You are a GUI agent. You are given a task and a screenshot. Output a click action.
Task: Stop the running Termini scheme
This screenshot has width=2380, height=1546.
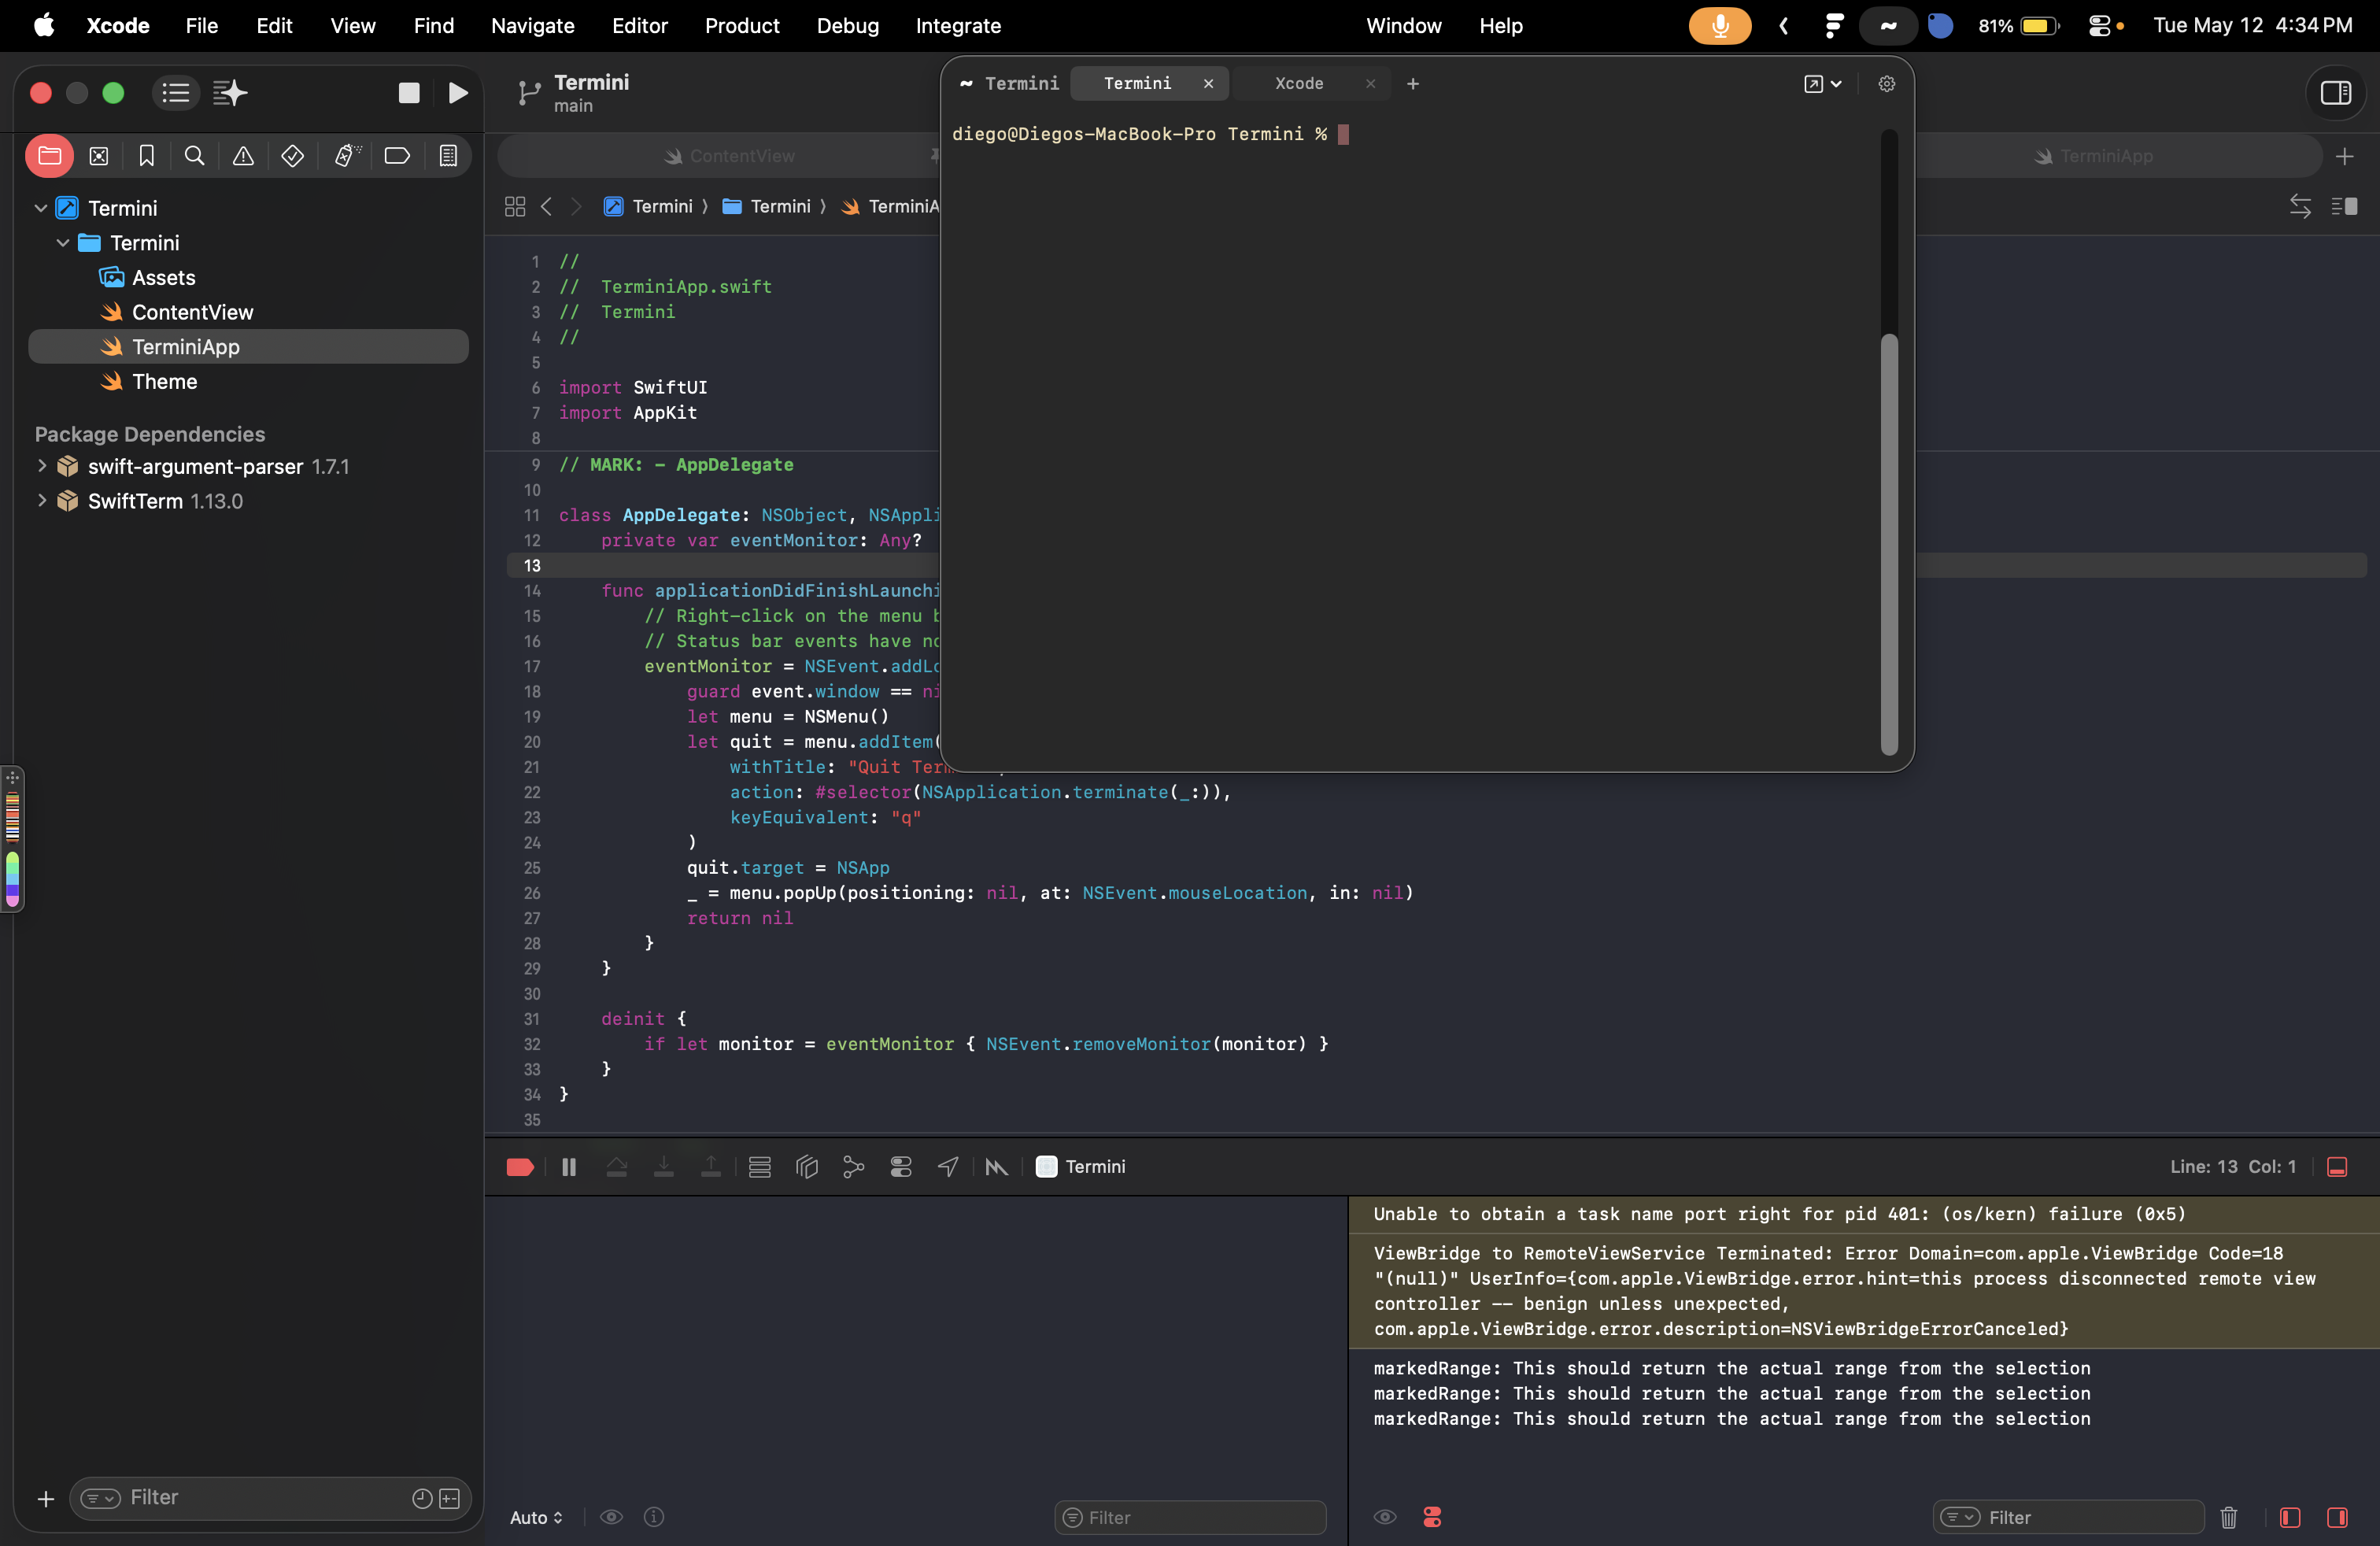pyautogui.click(x=409, y=93)
